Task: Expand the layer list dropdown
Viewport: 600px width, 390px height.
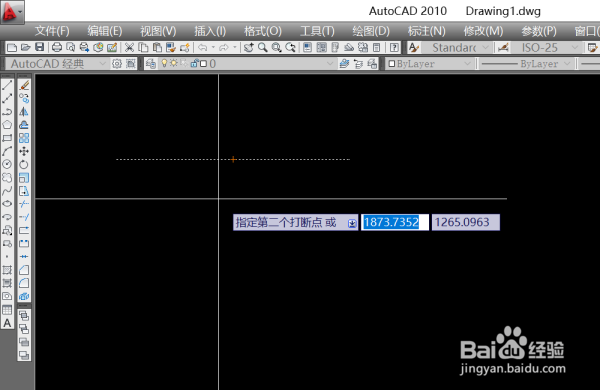Action: pyautogui.click(x=330, y=64)
